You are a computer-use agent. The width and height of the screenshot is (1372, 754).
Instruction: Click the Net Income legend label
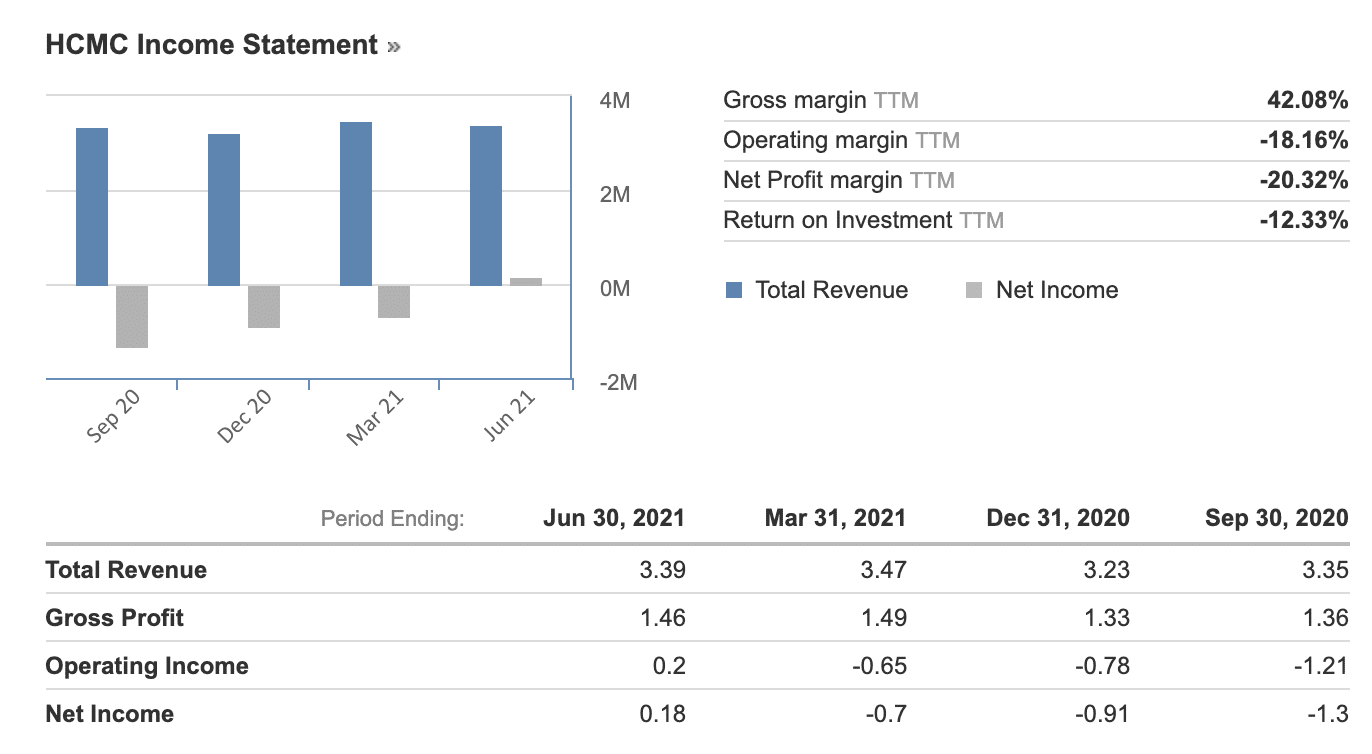tap(1057, 290)
